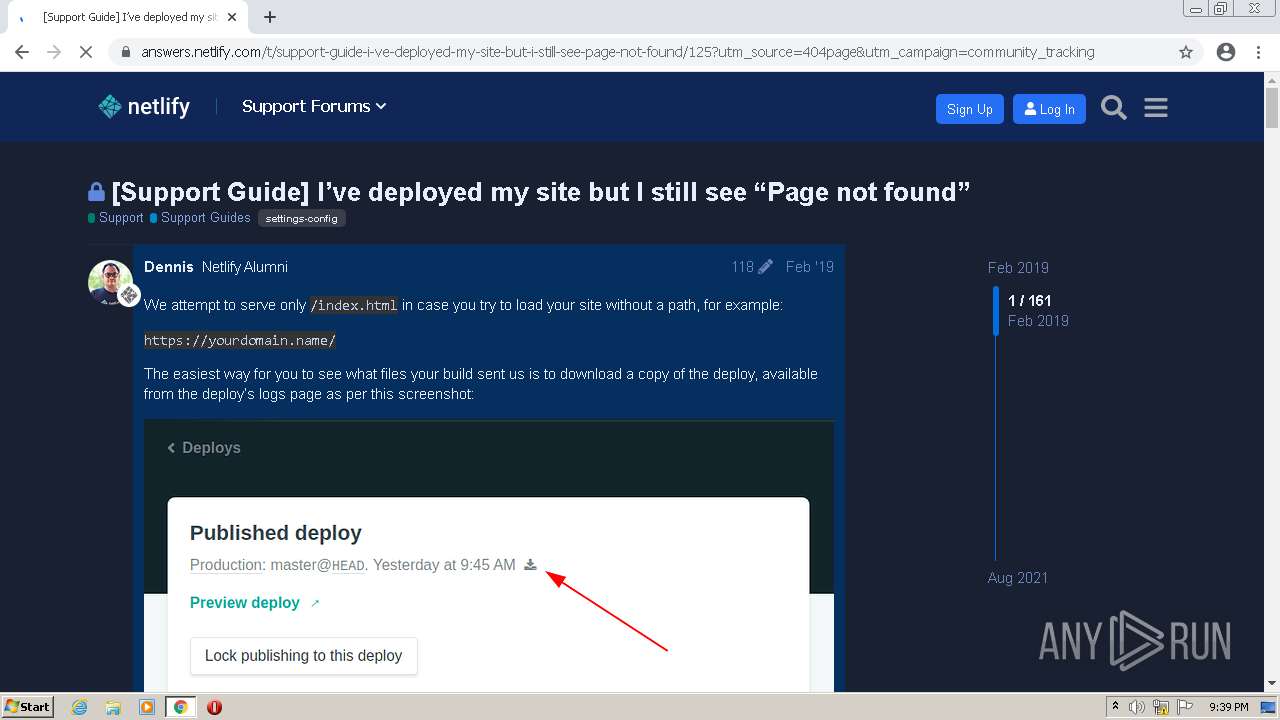Click the settings-config tag
This screenshot has height=720, width=1280.
point(302,218)
